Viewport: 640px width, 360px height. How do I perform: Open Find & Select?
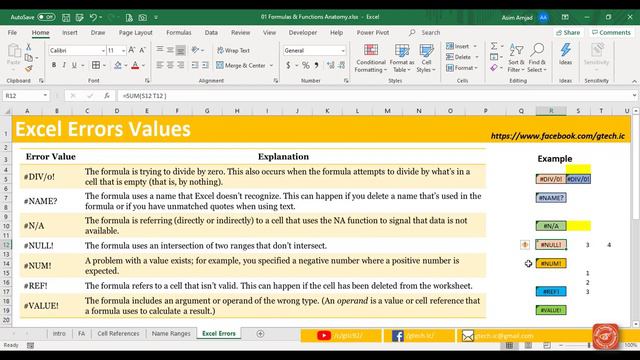[537, 58]
